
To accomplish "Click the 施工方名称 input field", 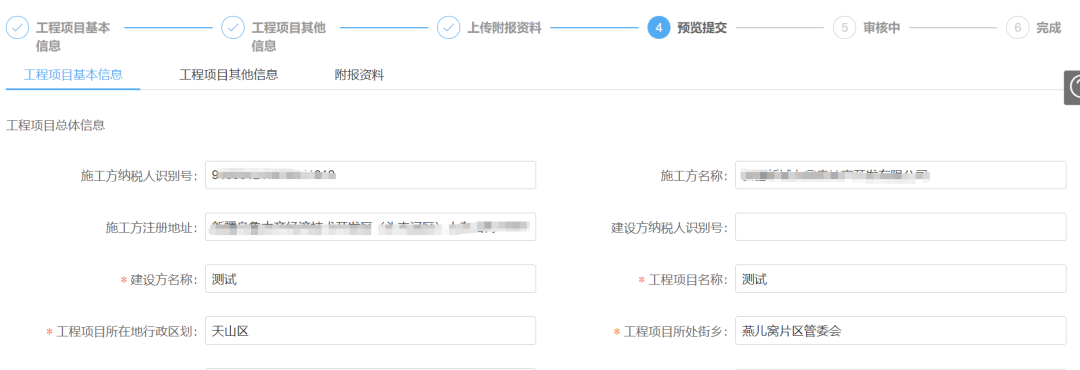I will [x=901, y=175].
